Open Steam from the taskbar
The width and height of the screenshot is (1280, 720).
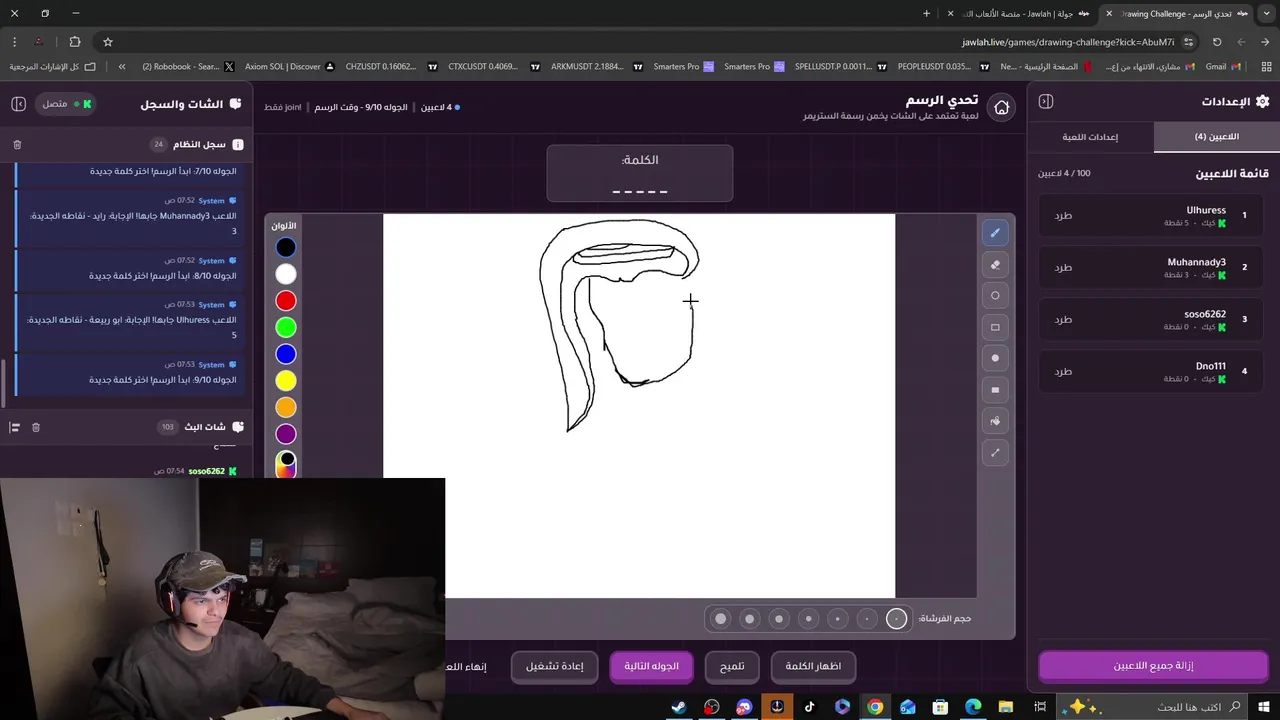(679, 707)
